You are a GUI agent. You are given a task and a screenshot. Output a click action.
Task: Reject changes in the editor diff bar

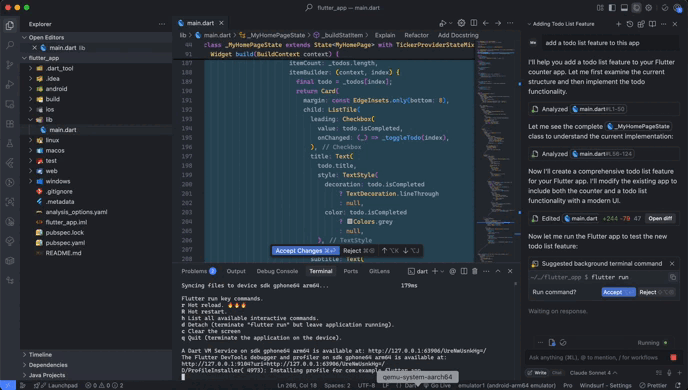tap(358, 250)
